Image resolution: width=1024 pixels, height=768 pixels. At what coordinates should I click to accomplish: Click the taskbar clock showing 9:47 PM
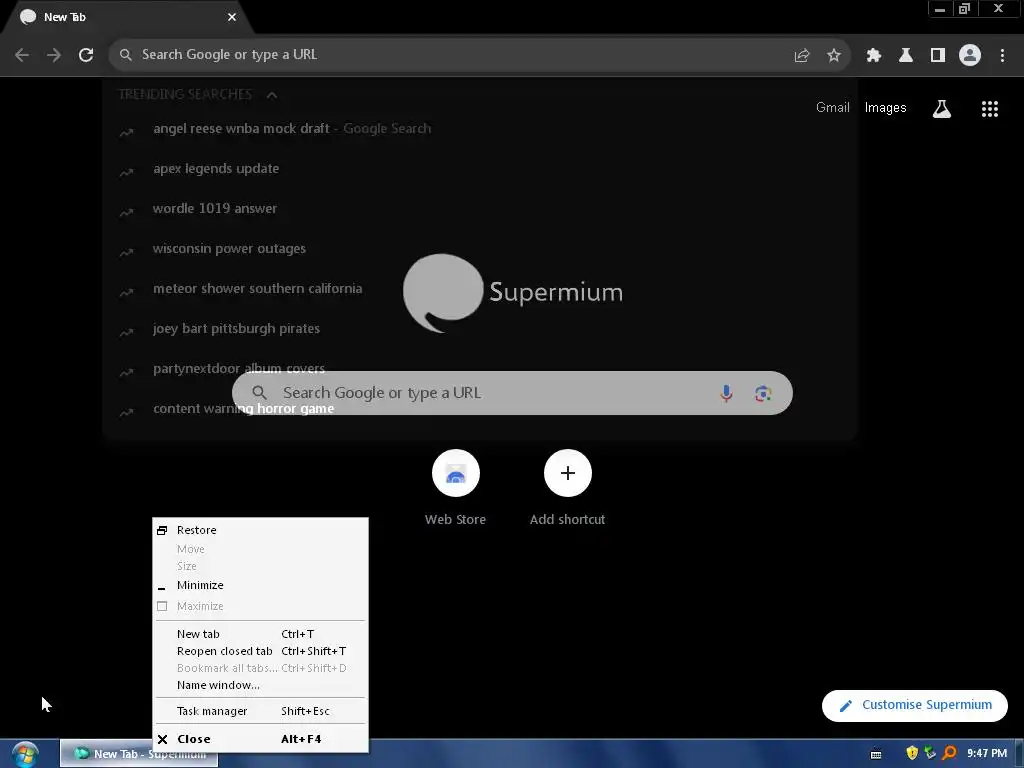(987, 754)
